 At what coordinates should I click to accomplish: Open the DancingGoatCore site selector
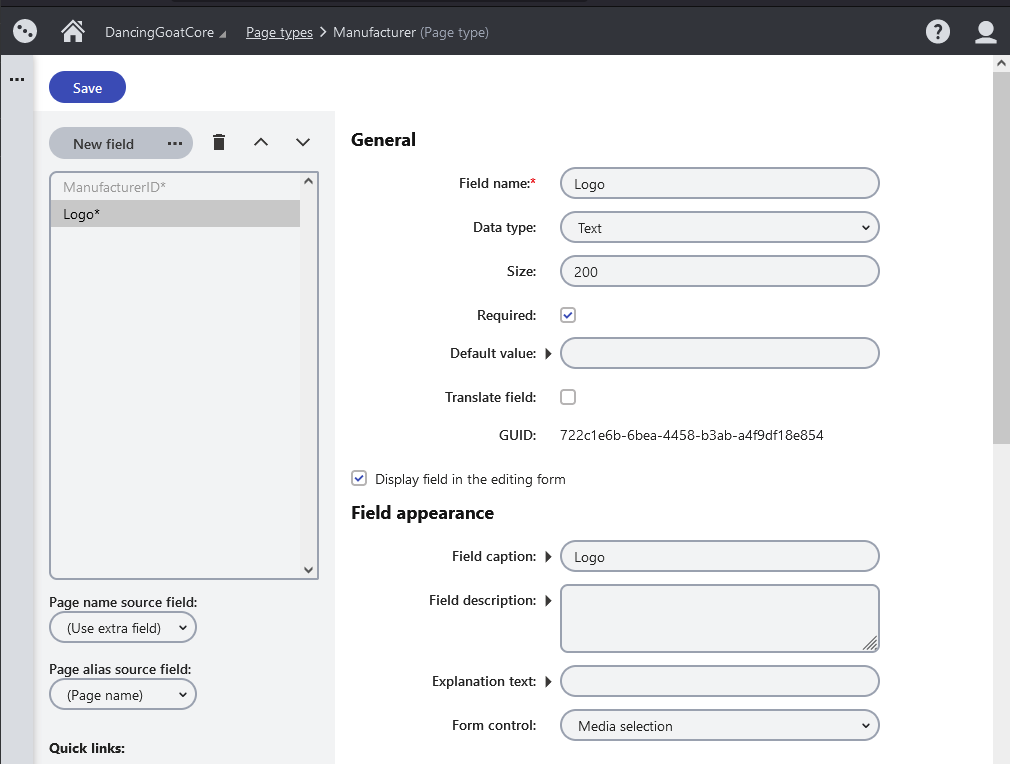[166, 32]
